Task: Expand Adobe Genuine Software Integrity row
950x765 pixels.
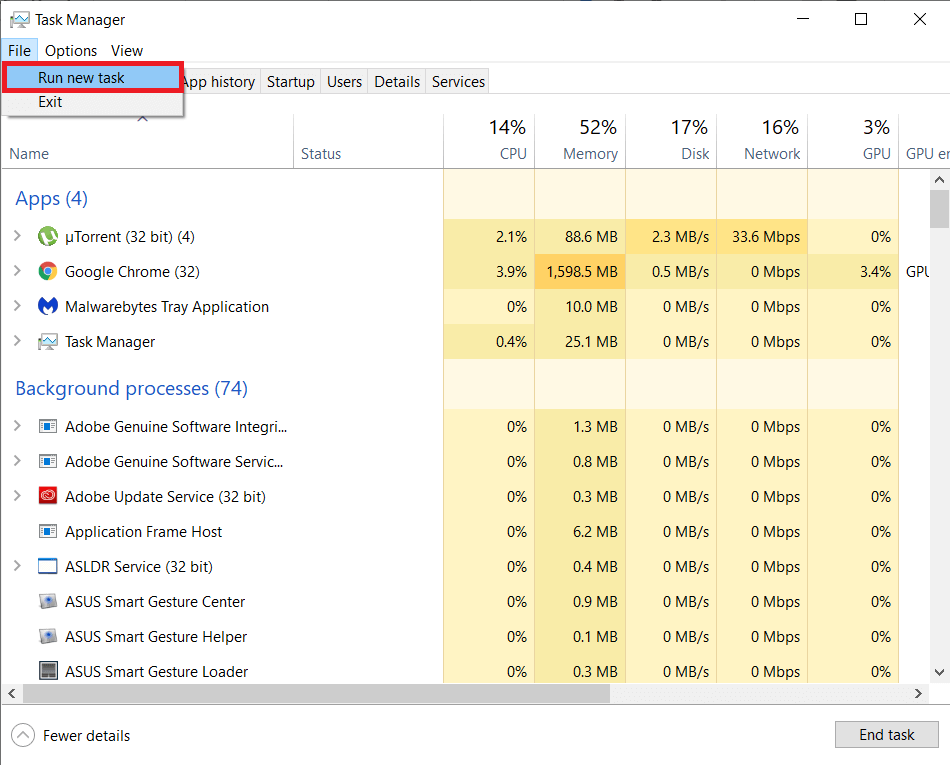Action: (x=18, y=426)
